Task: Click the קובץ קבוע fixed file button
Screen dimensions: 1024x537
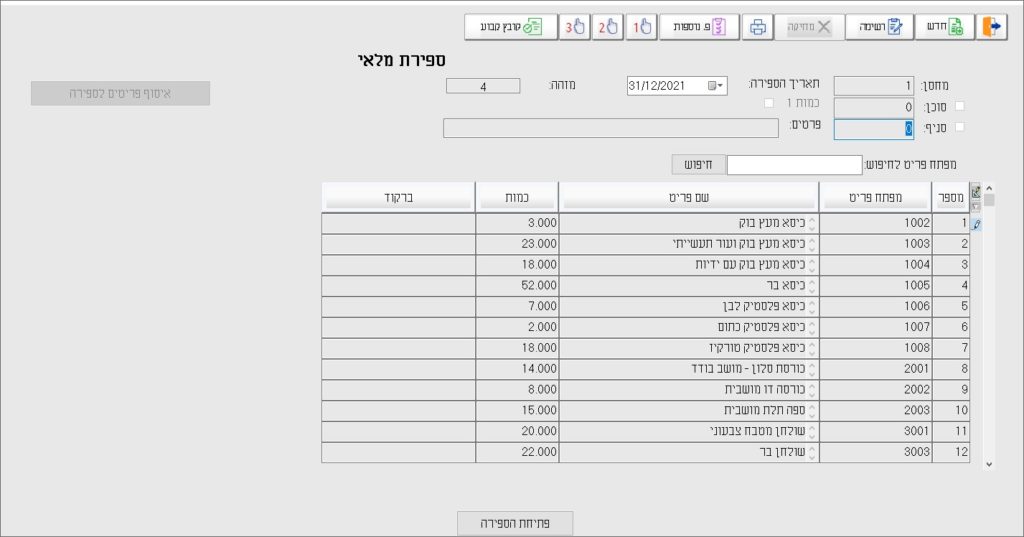Action: pos(511,27)
